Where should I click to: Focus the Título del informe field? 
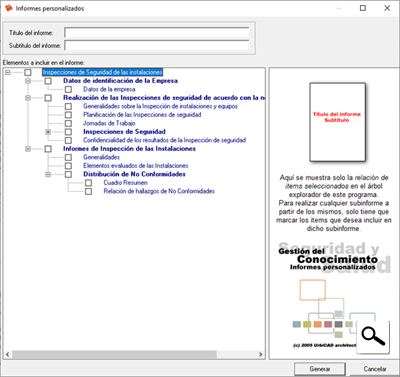click(x=157, y=33)
